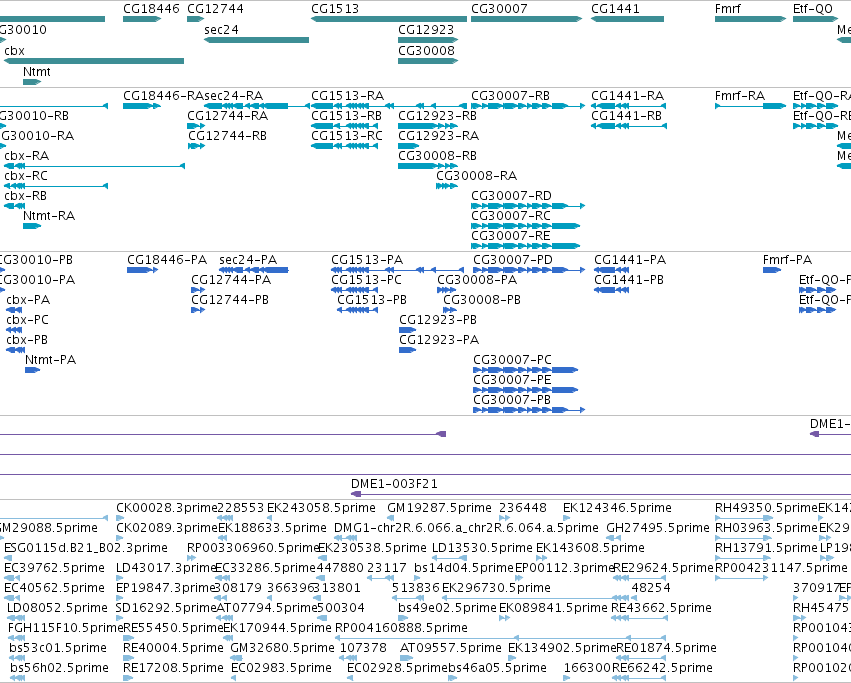The height and width of the screenshot is (683, 851).
Task: Click EST RE43662.5prime
Action: 661,608
